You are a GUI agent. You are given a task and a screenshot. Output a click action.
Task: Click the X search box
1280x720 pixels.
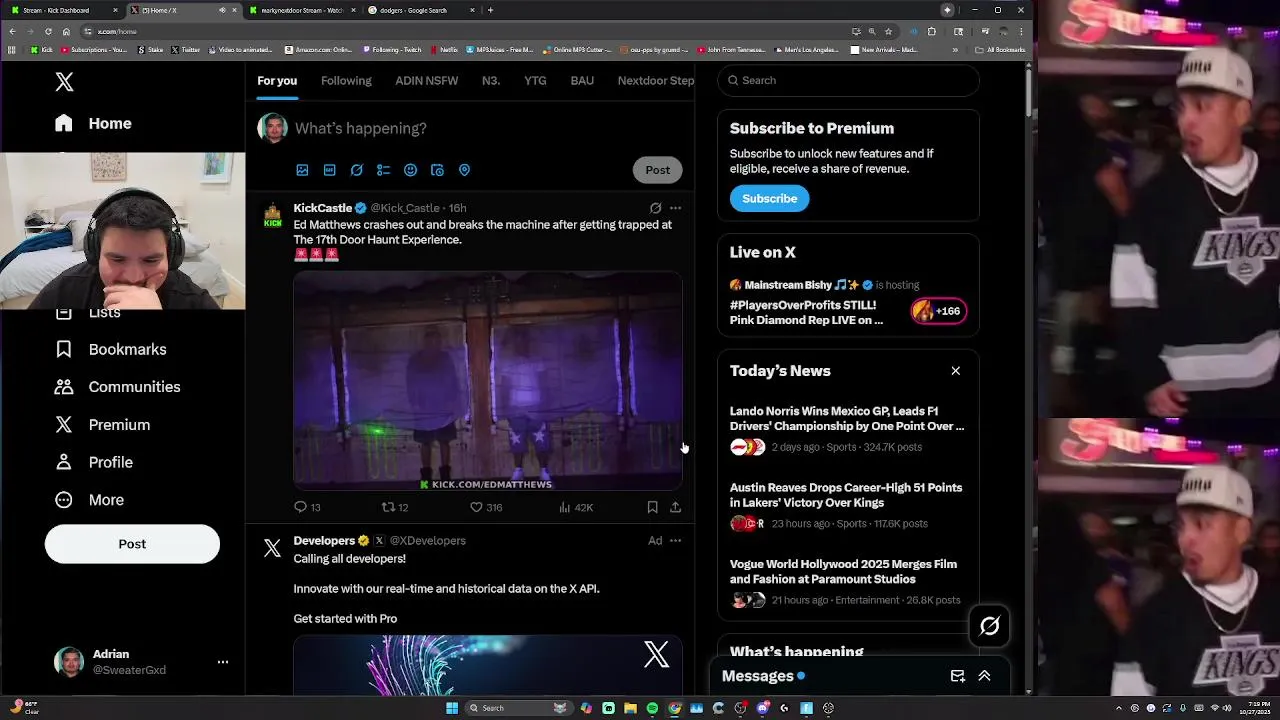coord(848,80)
